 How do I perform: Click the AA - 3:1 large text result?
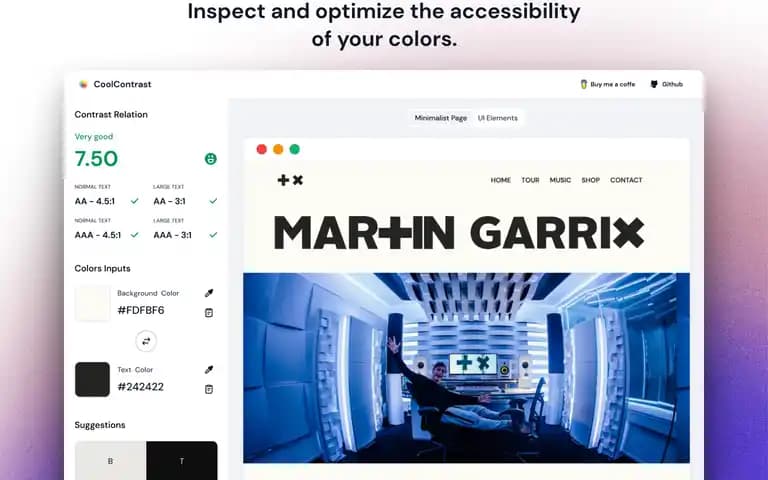click(169, 201)
